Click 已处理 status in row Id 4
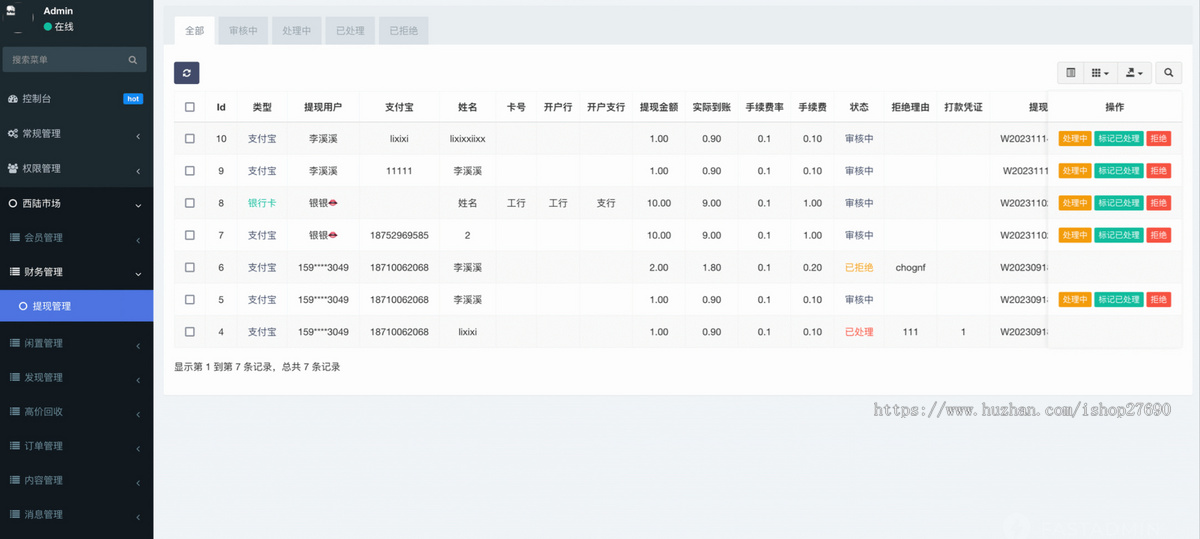Image resolution: width=1200 pixels, height=539 pixels. click(859, 331)
